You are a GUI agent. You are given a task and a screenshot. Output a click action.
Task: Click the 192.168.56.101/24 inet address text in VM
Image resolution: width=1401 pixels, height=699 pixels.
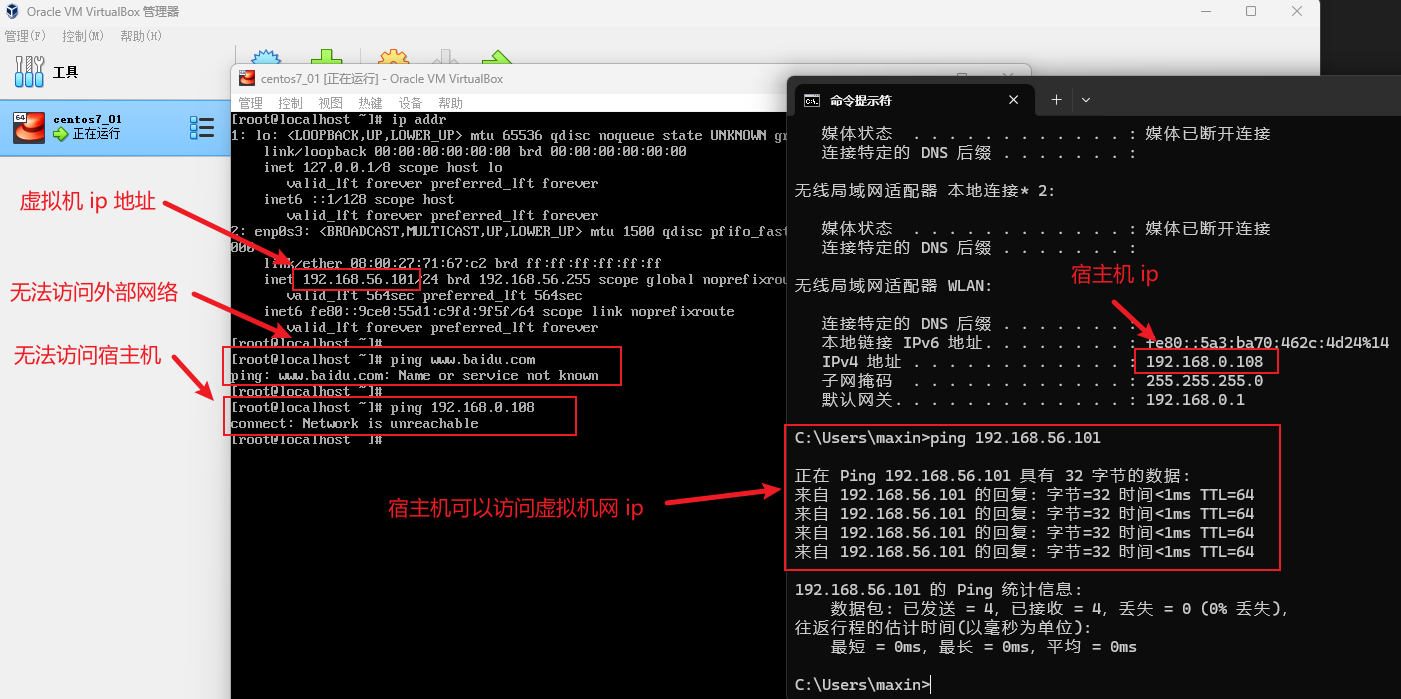click(x=371, y=279)
